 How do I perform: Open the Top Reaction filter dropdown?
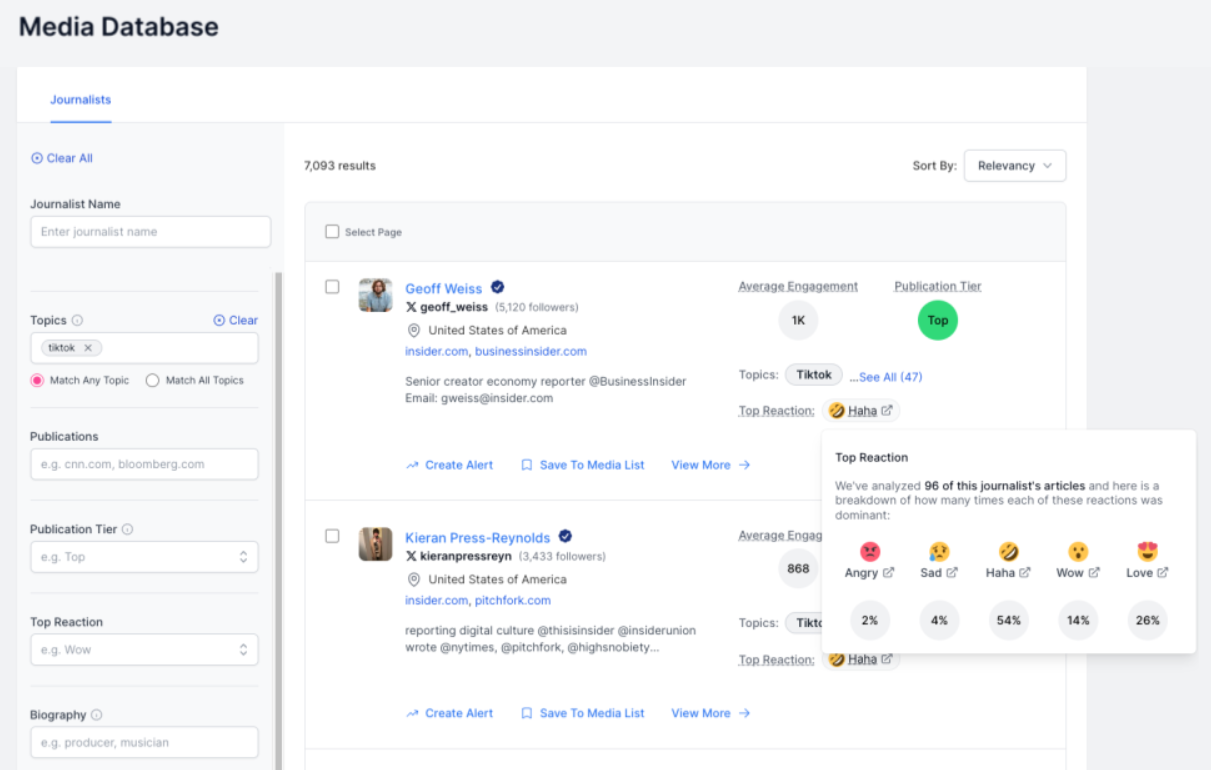point(144,650)
